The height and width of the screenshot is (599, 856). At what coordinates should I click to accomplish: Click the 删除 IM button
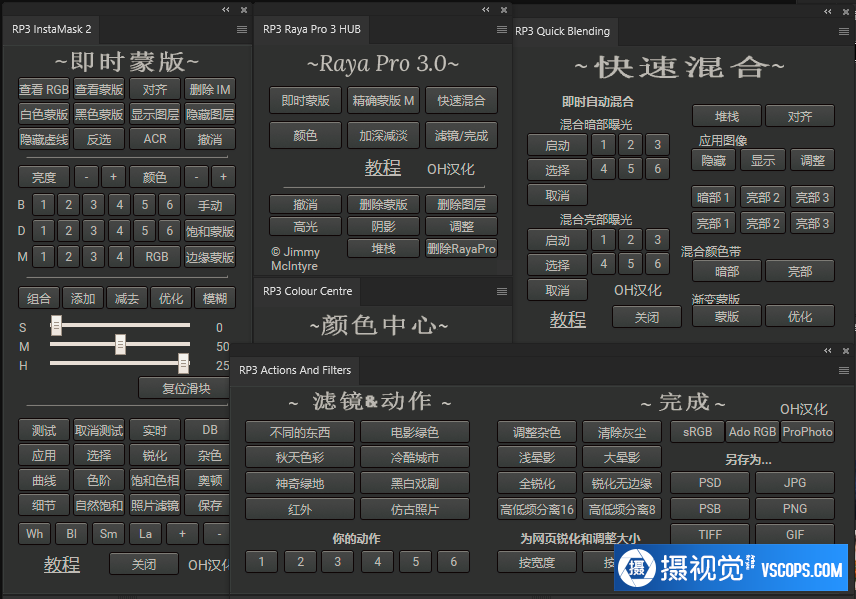tap(210, 90)
